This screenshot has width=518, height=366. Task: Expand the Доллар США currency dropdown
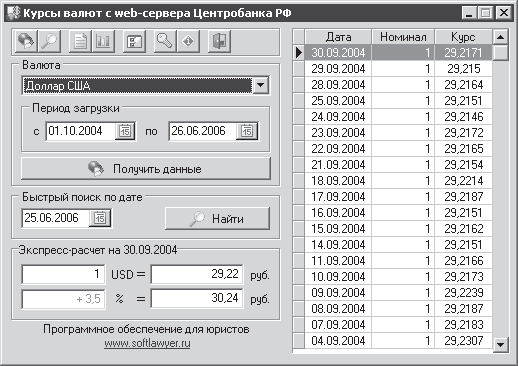coord(261,85)
